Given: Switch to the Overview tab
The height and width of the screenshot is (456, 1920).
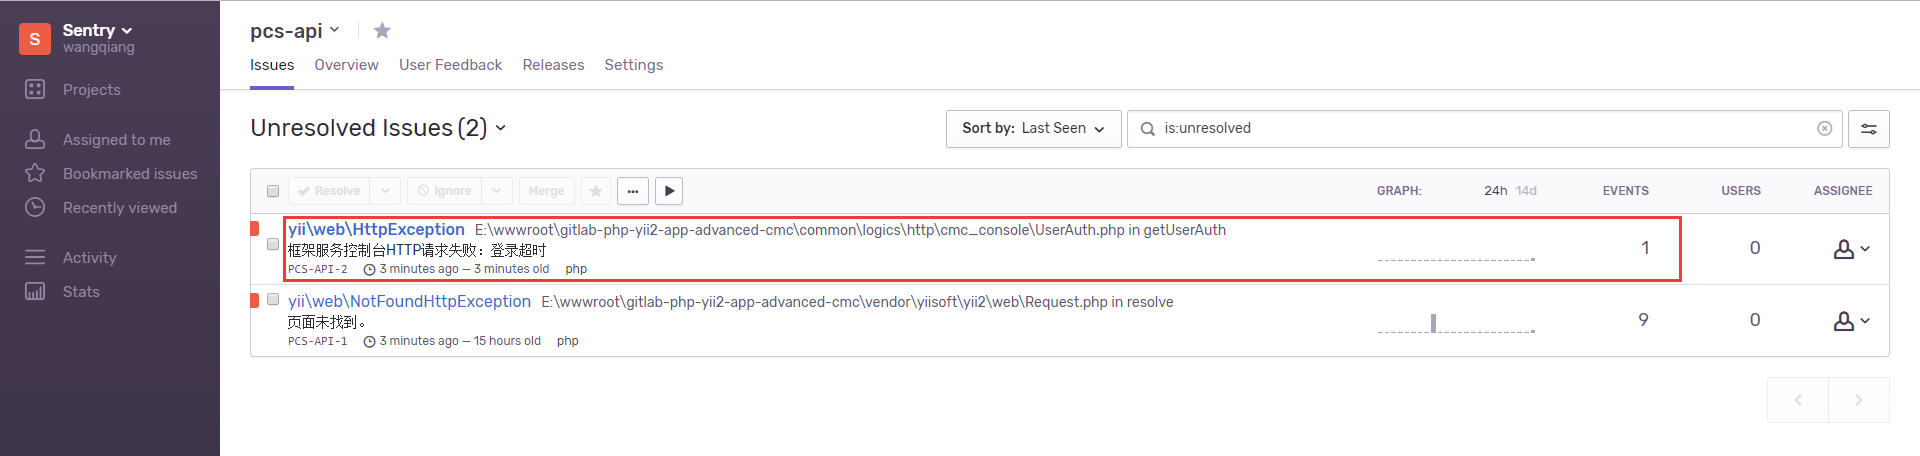Looking at the screenshot, I should click(x=346, y=65).
